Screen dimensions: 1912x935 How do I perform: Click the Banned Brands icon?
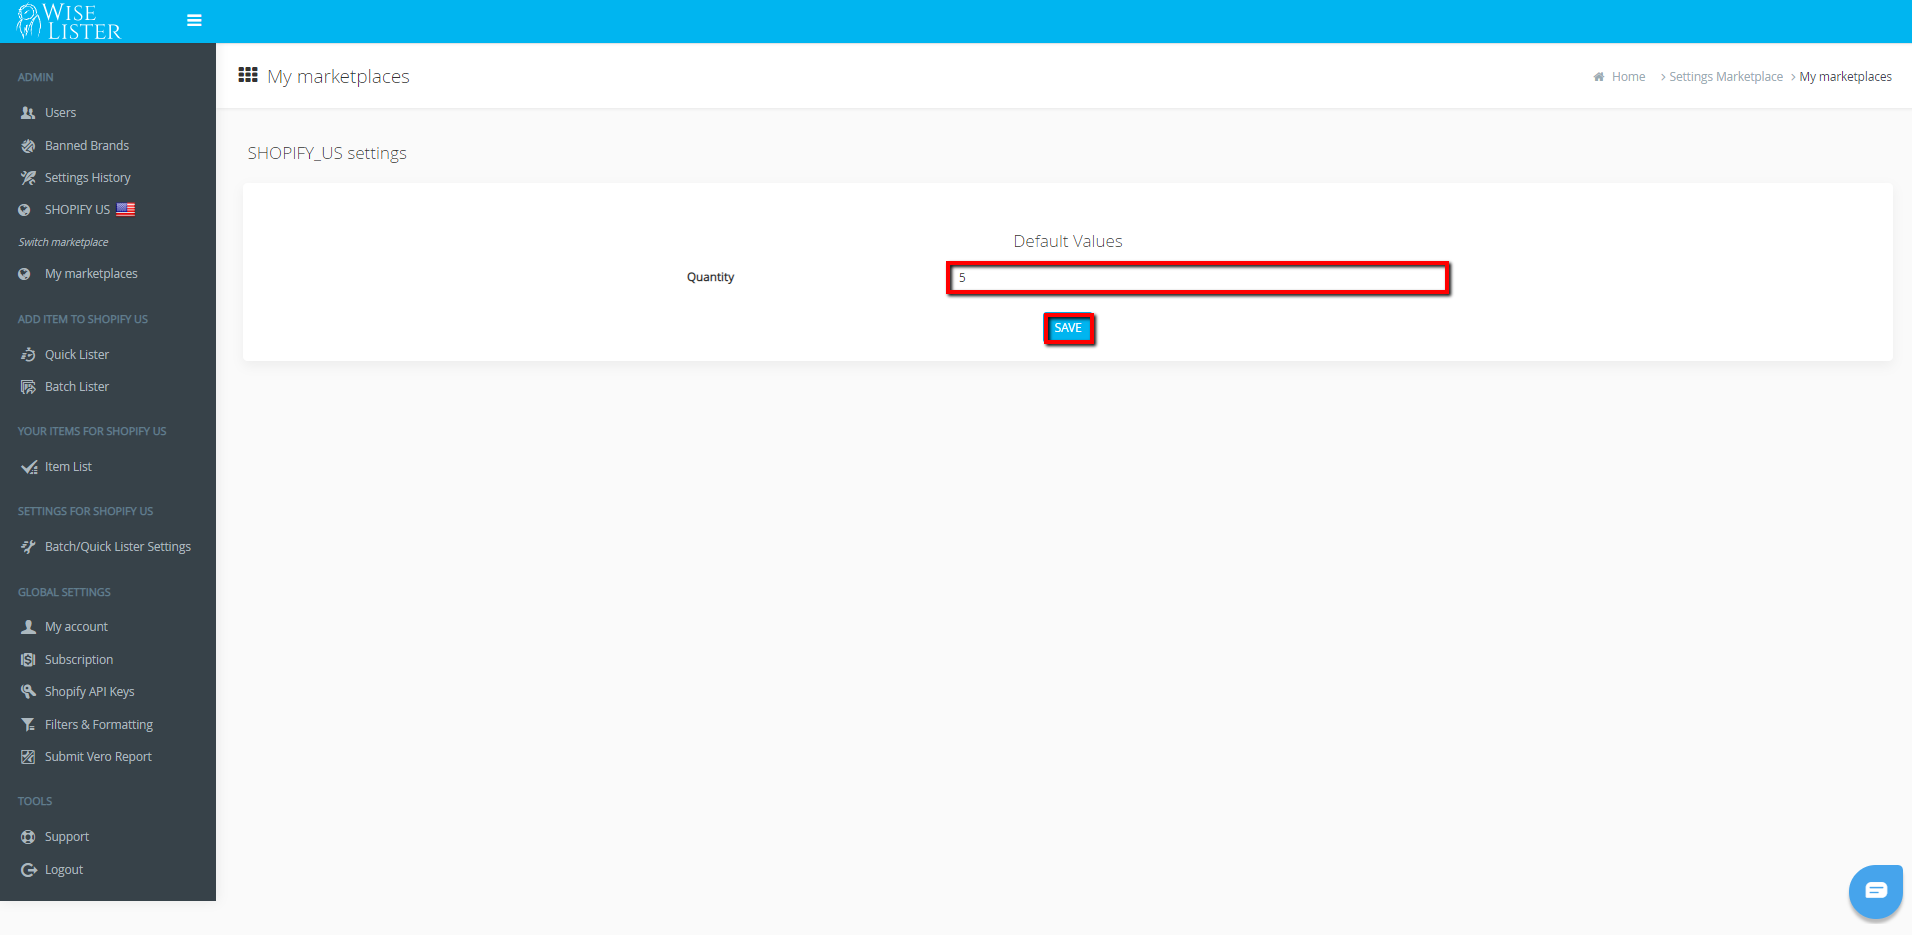pyautogui.click(x=28, y=146)
